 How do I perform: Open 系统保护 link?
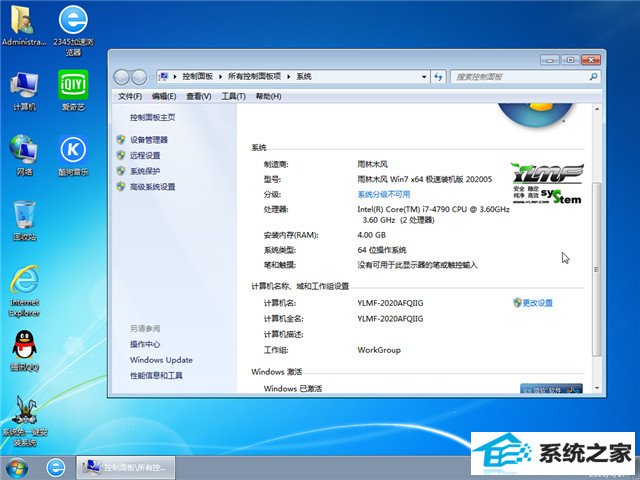coord(145,171)
